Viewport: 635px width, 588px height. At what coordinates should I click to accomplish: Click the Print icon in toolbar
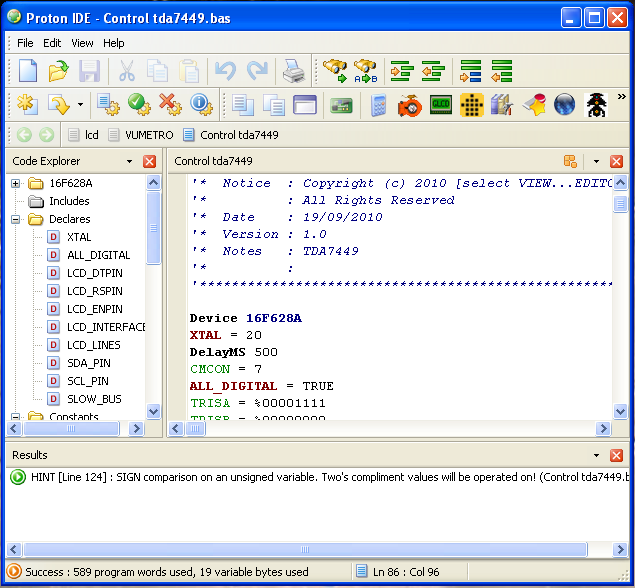point(292,71)
